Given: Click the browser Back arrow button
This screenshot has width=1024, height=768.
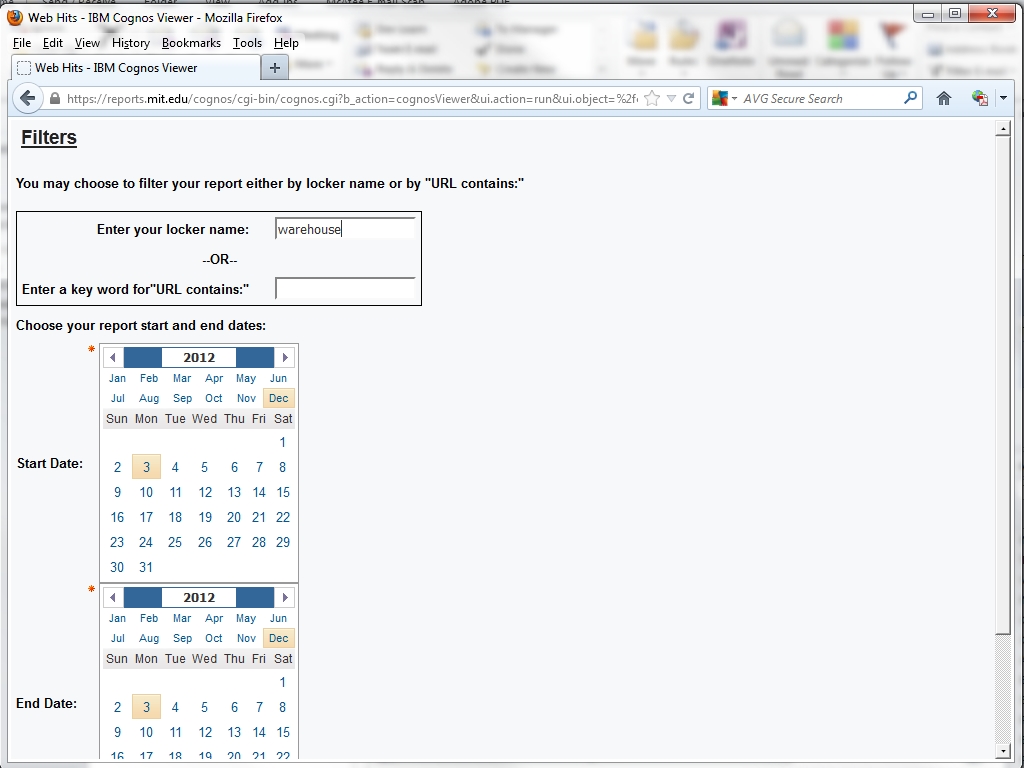Looking at the screenshot, I should [28, 98].
